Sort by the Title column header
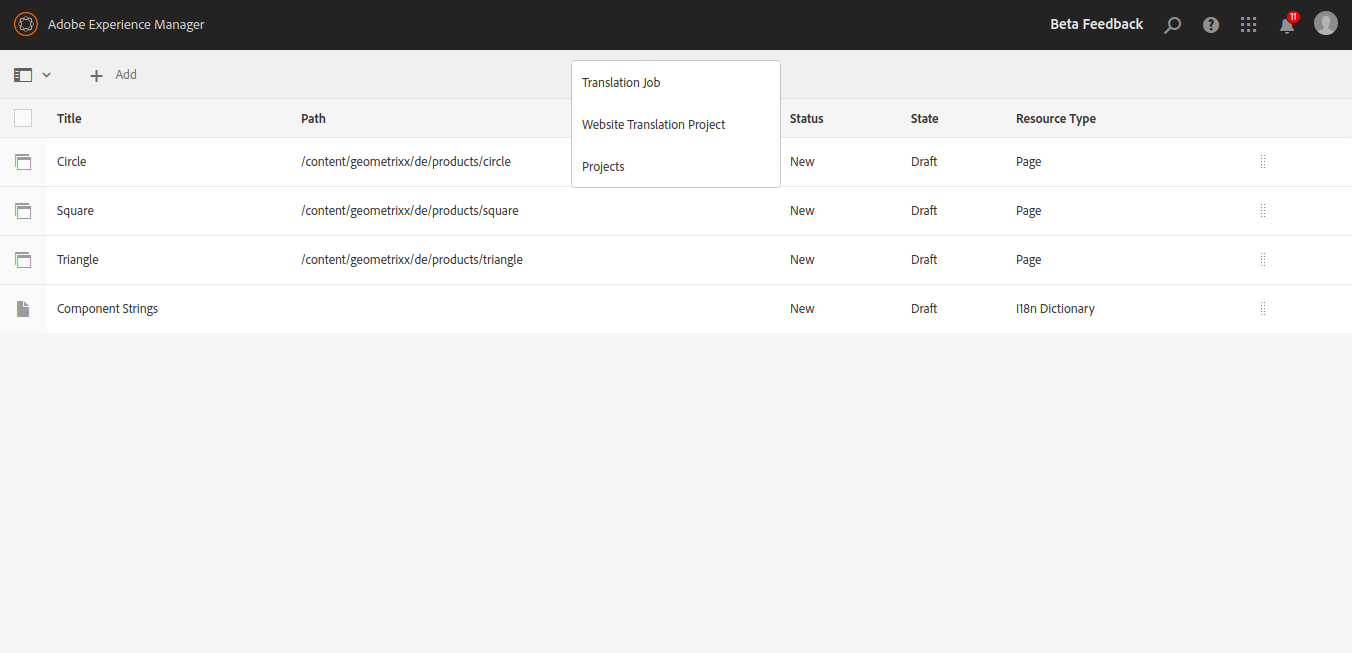The width and height of the screenshot is (1352, 653). (x=69, y=119)
